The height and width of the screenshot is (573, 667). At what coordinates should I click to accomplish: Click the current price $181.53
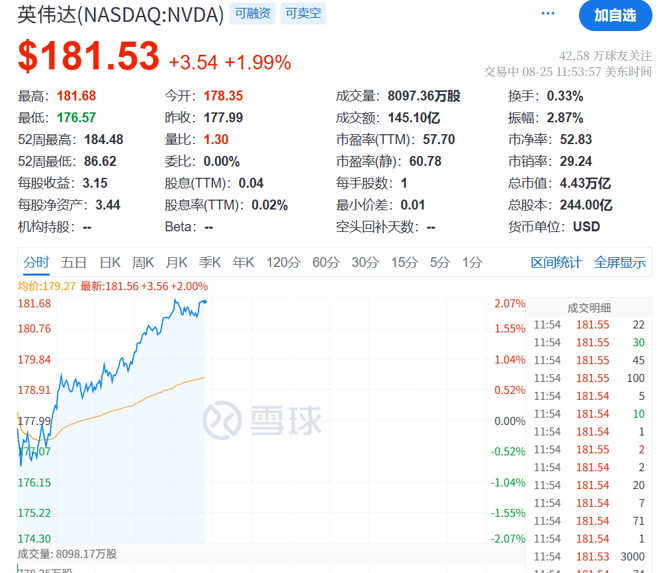pyautogui.click(x=88, y=56)
